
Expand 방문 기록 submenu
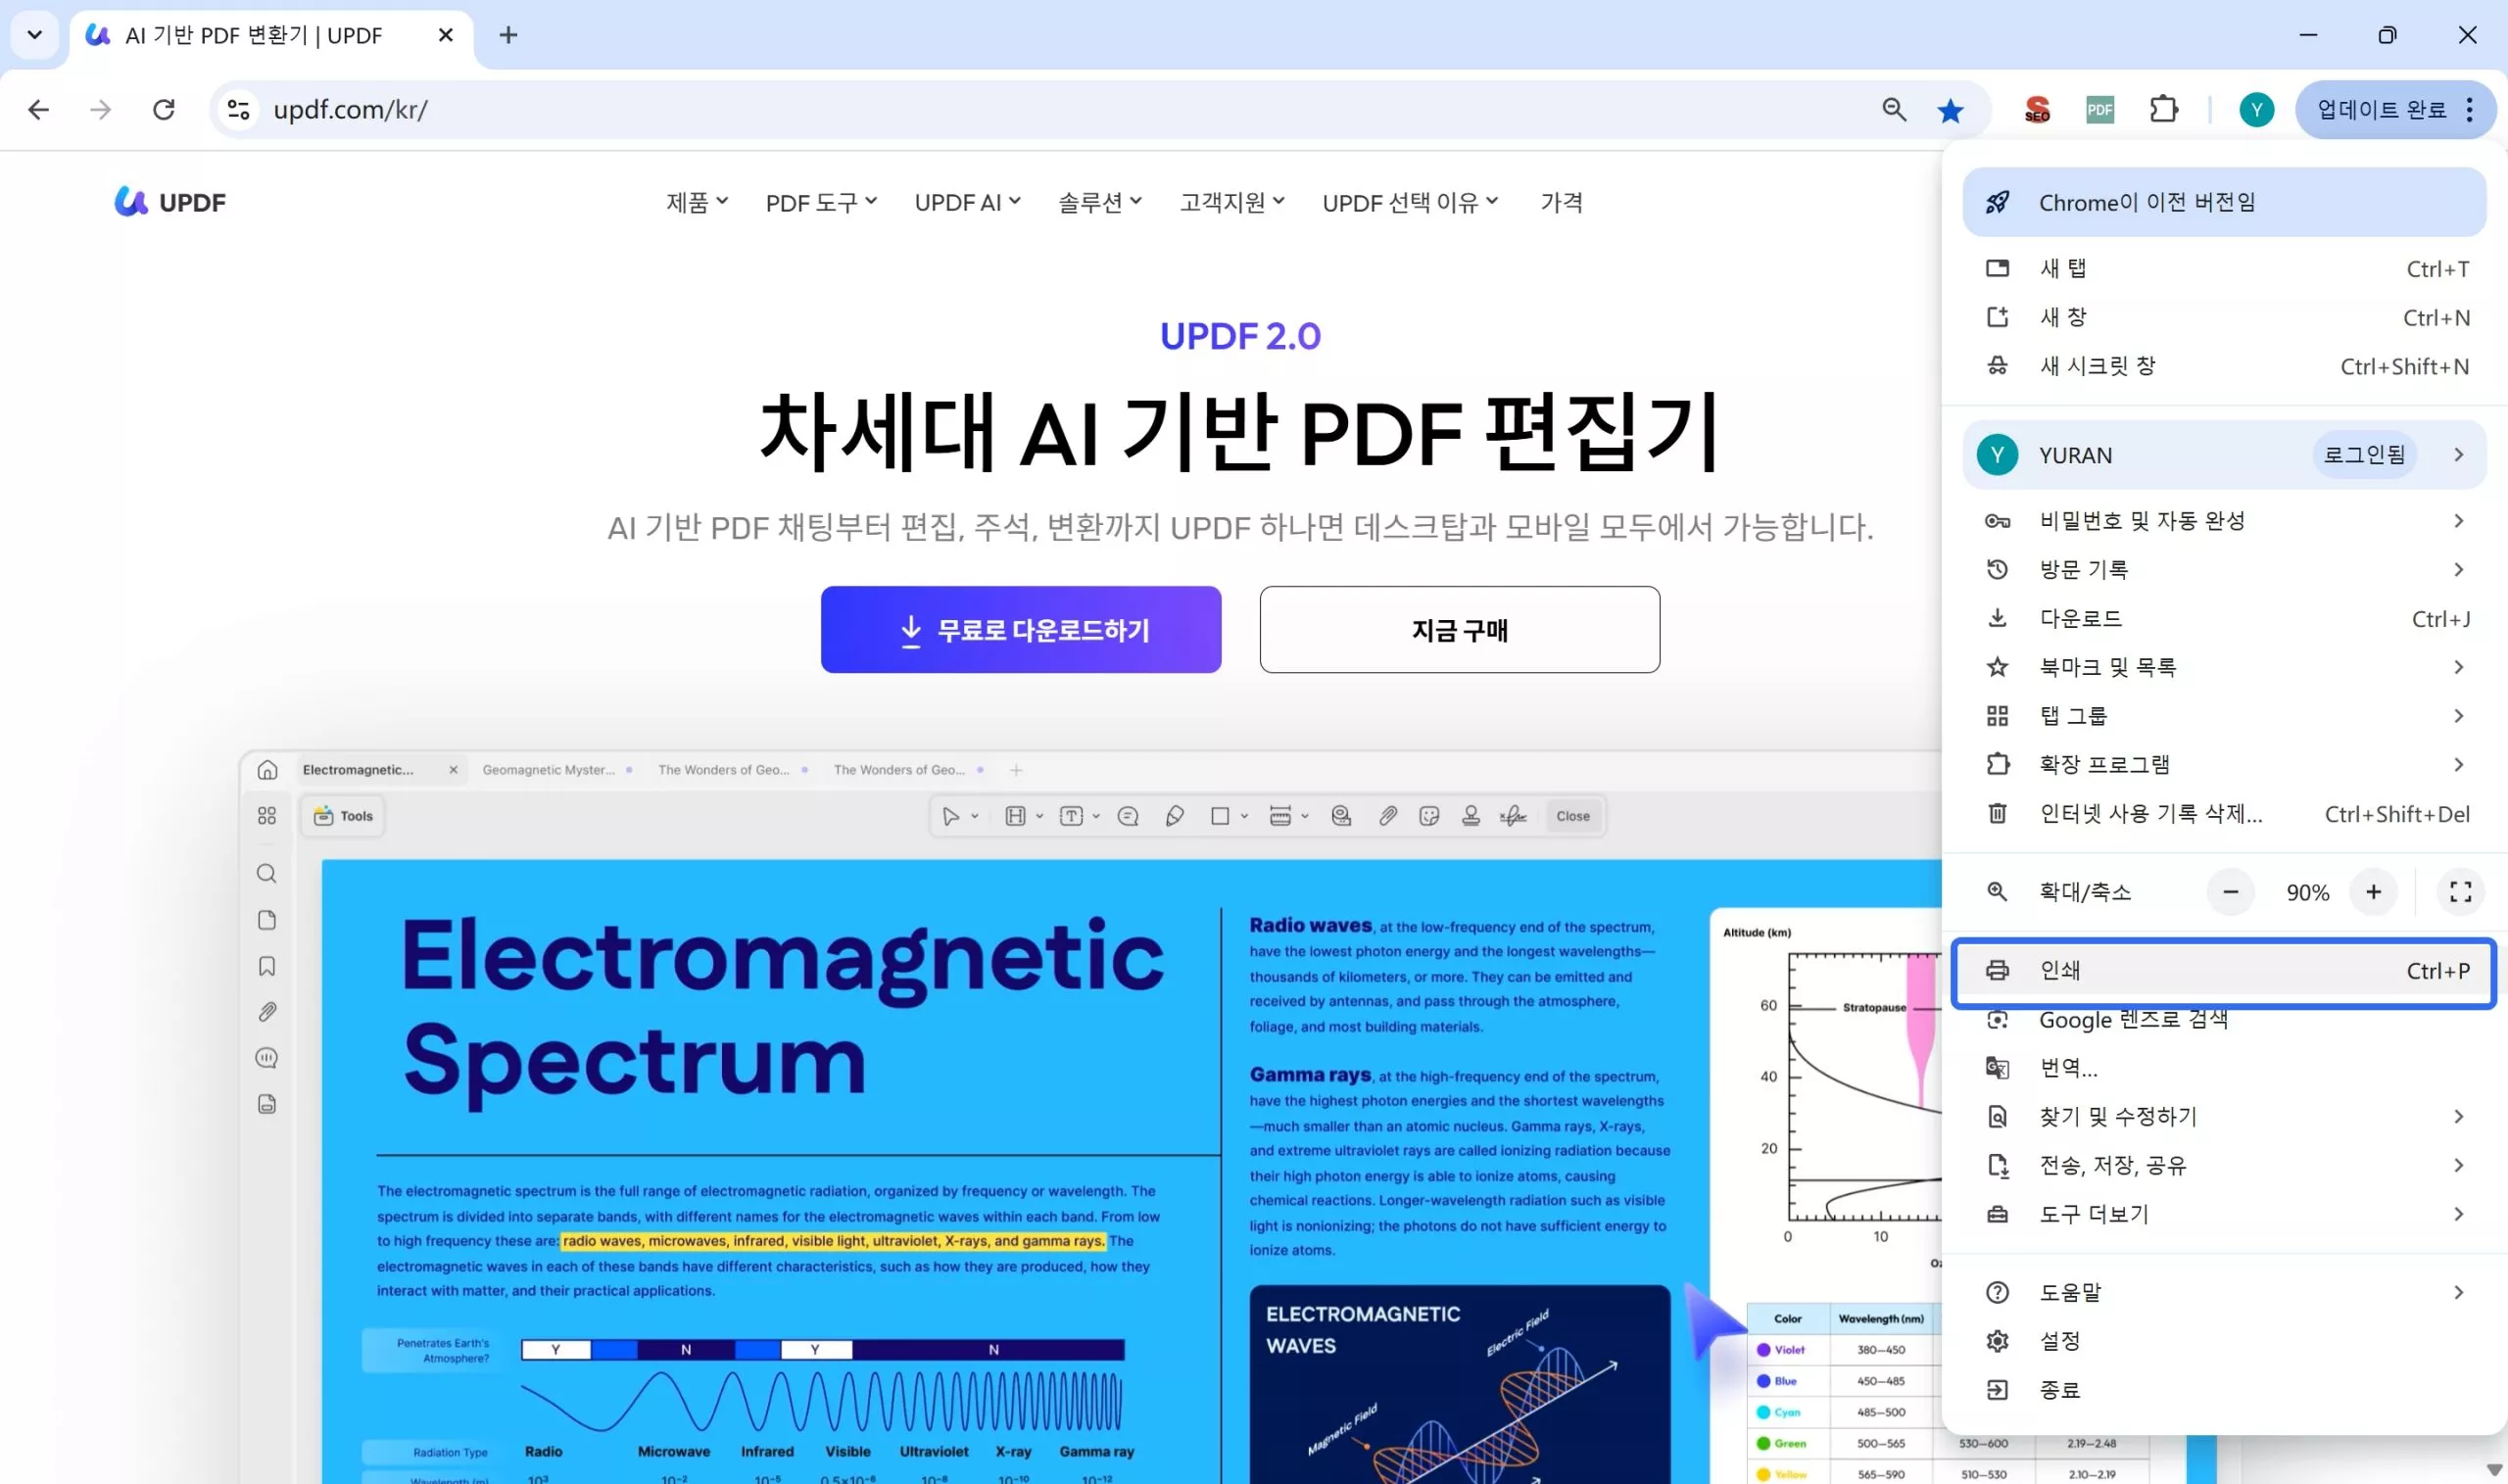coord(2224,569)
